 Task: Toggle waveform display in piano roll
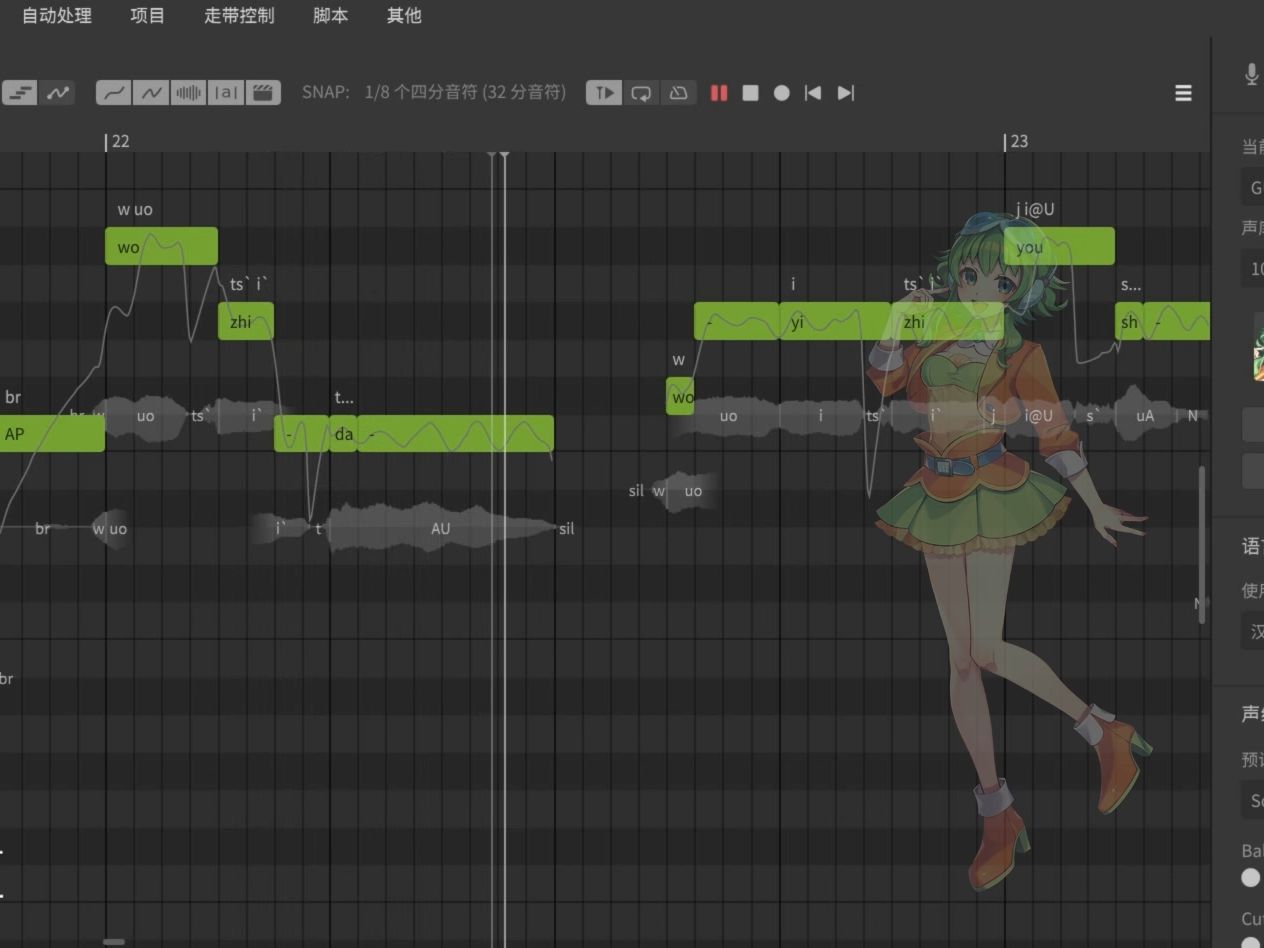pos(189,93)
